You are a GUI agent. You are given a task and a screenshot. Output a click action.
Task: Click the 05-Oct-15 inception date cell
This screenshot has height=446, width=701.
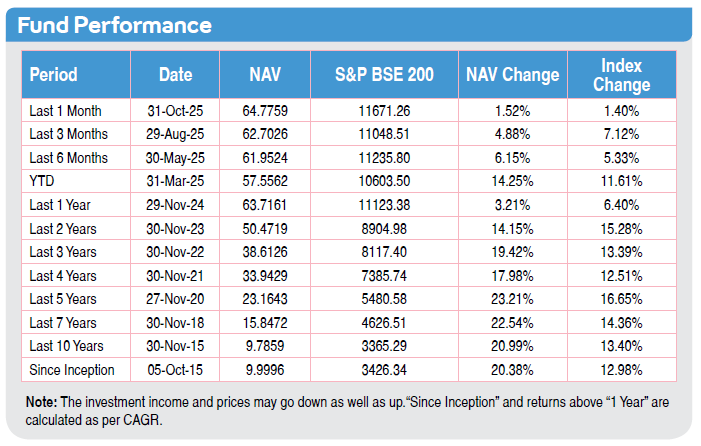174,370
